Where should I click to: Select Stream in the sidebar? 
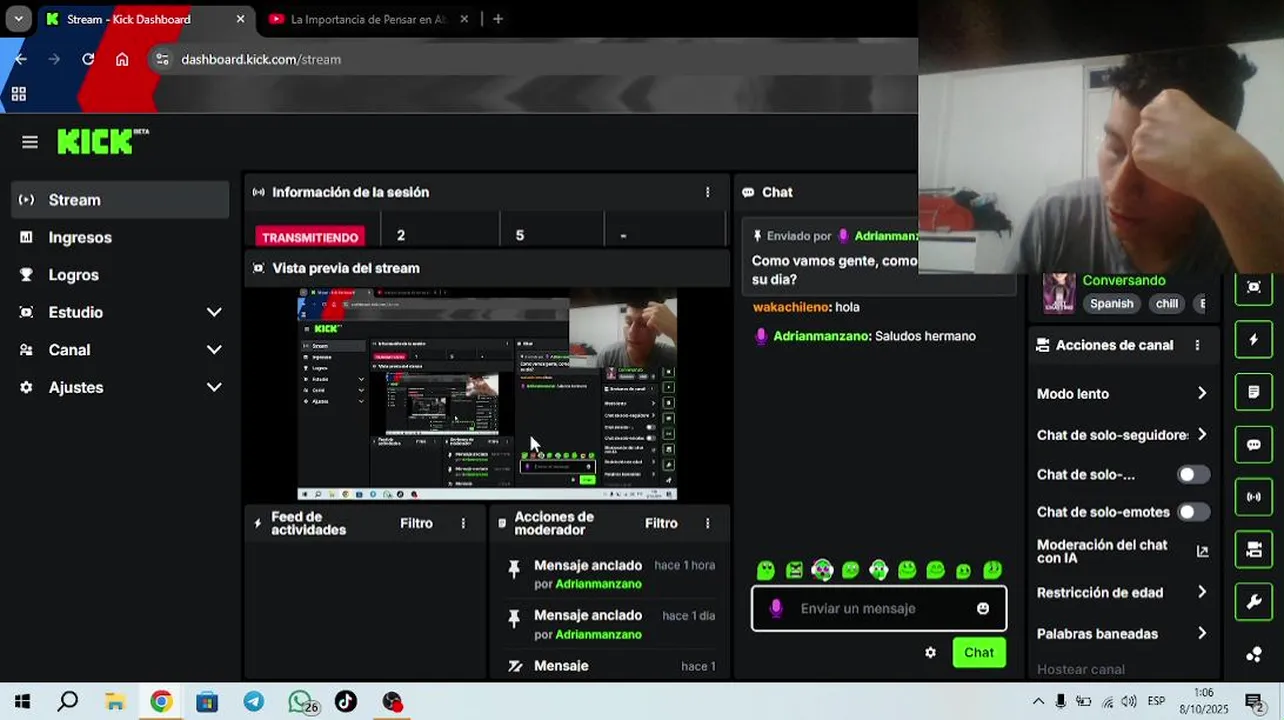coord(121,200)
